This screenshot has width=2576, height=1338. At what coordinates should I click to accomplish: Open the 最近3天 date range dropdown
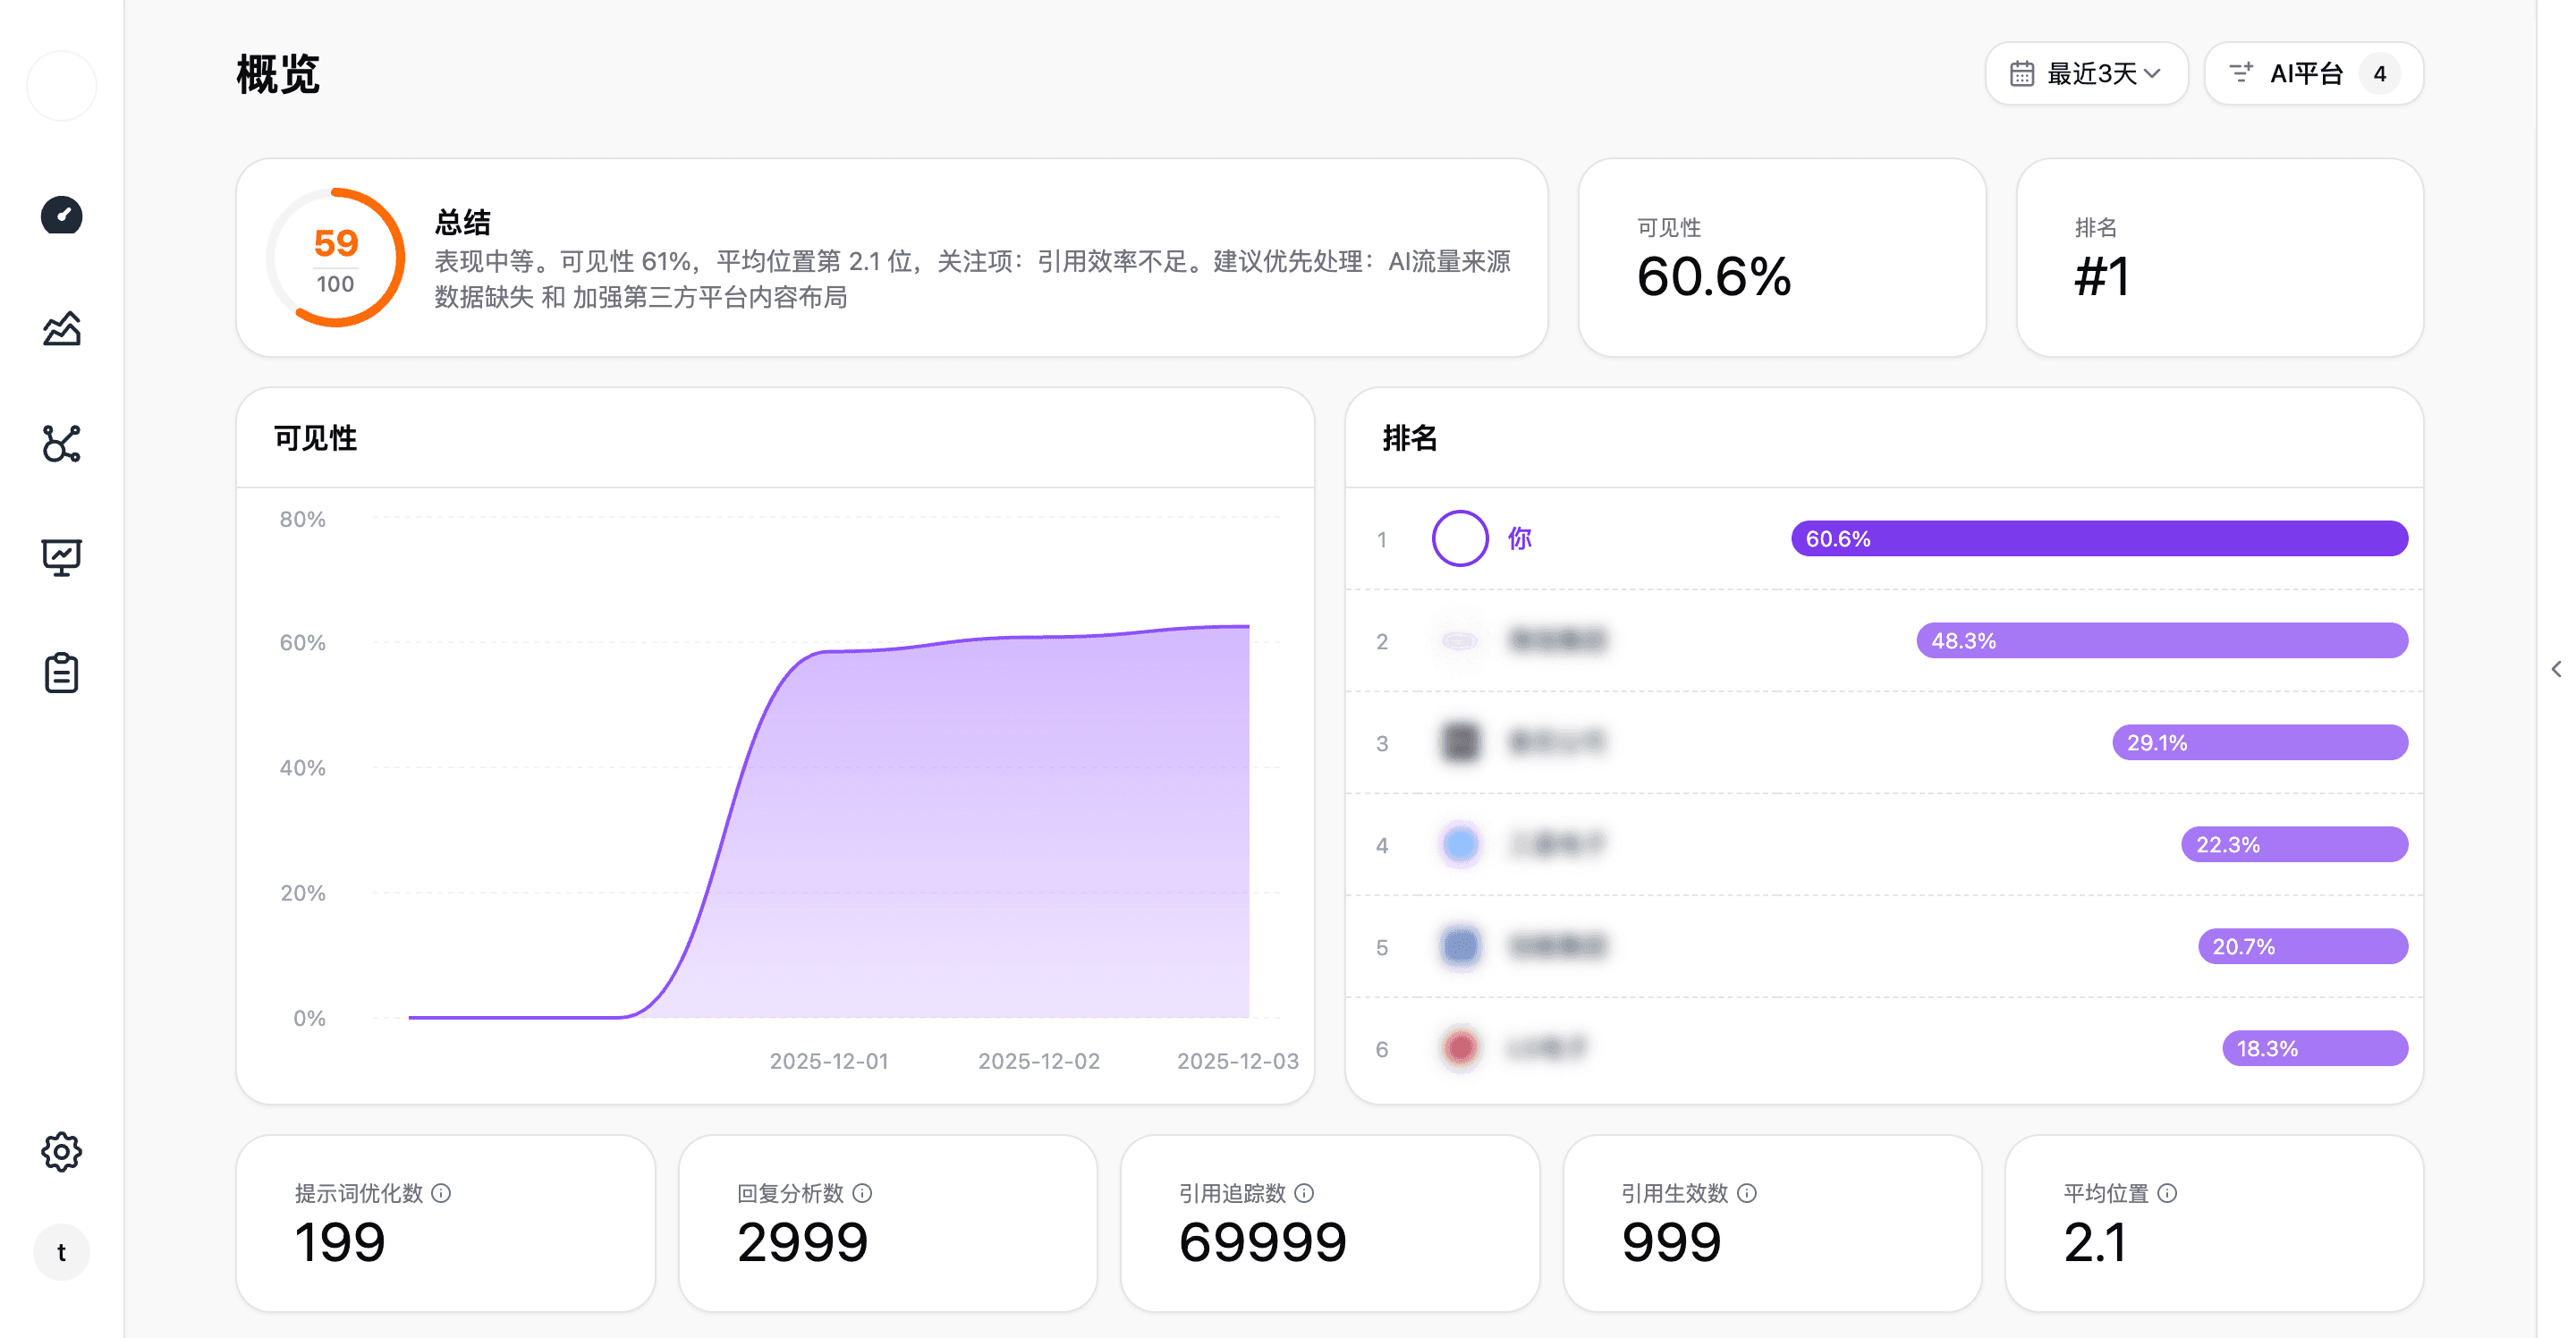coord(2086,72)
